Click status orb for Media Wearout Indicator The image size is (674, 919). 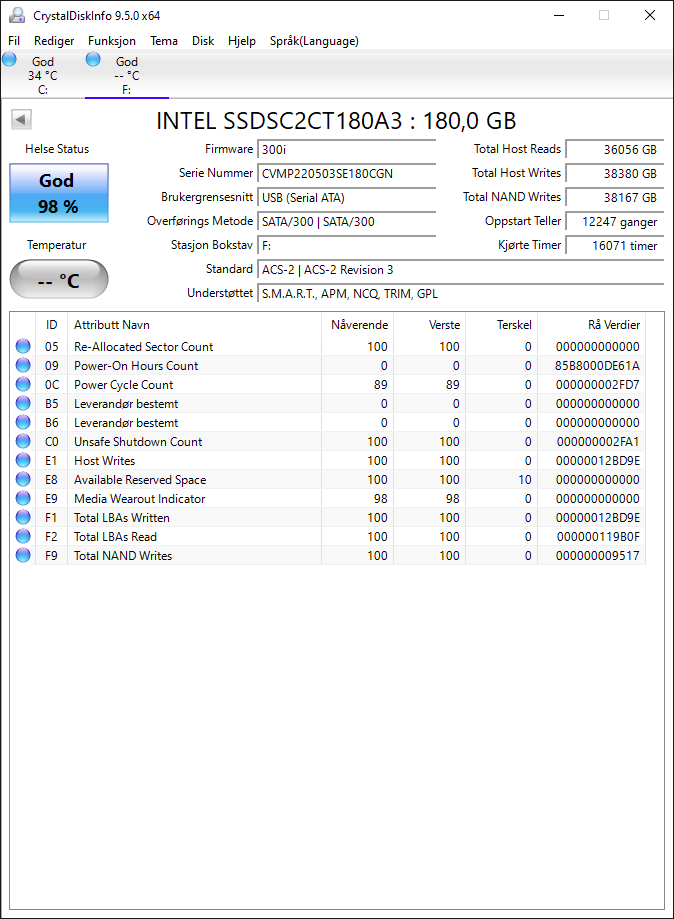[x=23, y=499]
